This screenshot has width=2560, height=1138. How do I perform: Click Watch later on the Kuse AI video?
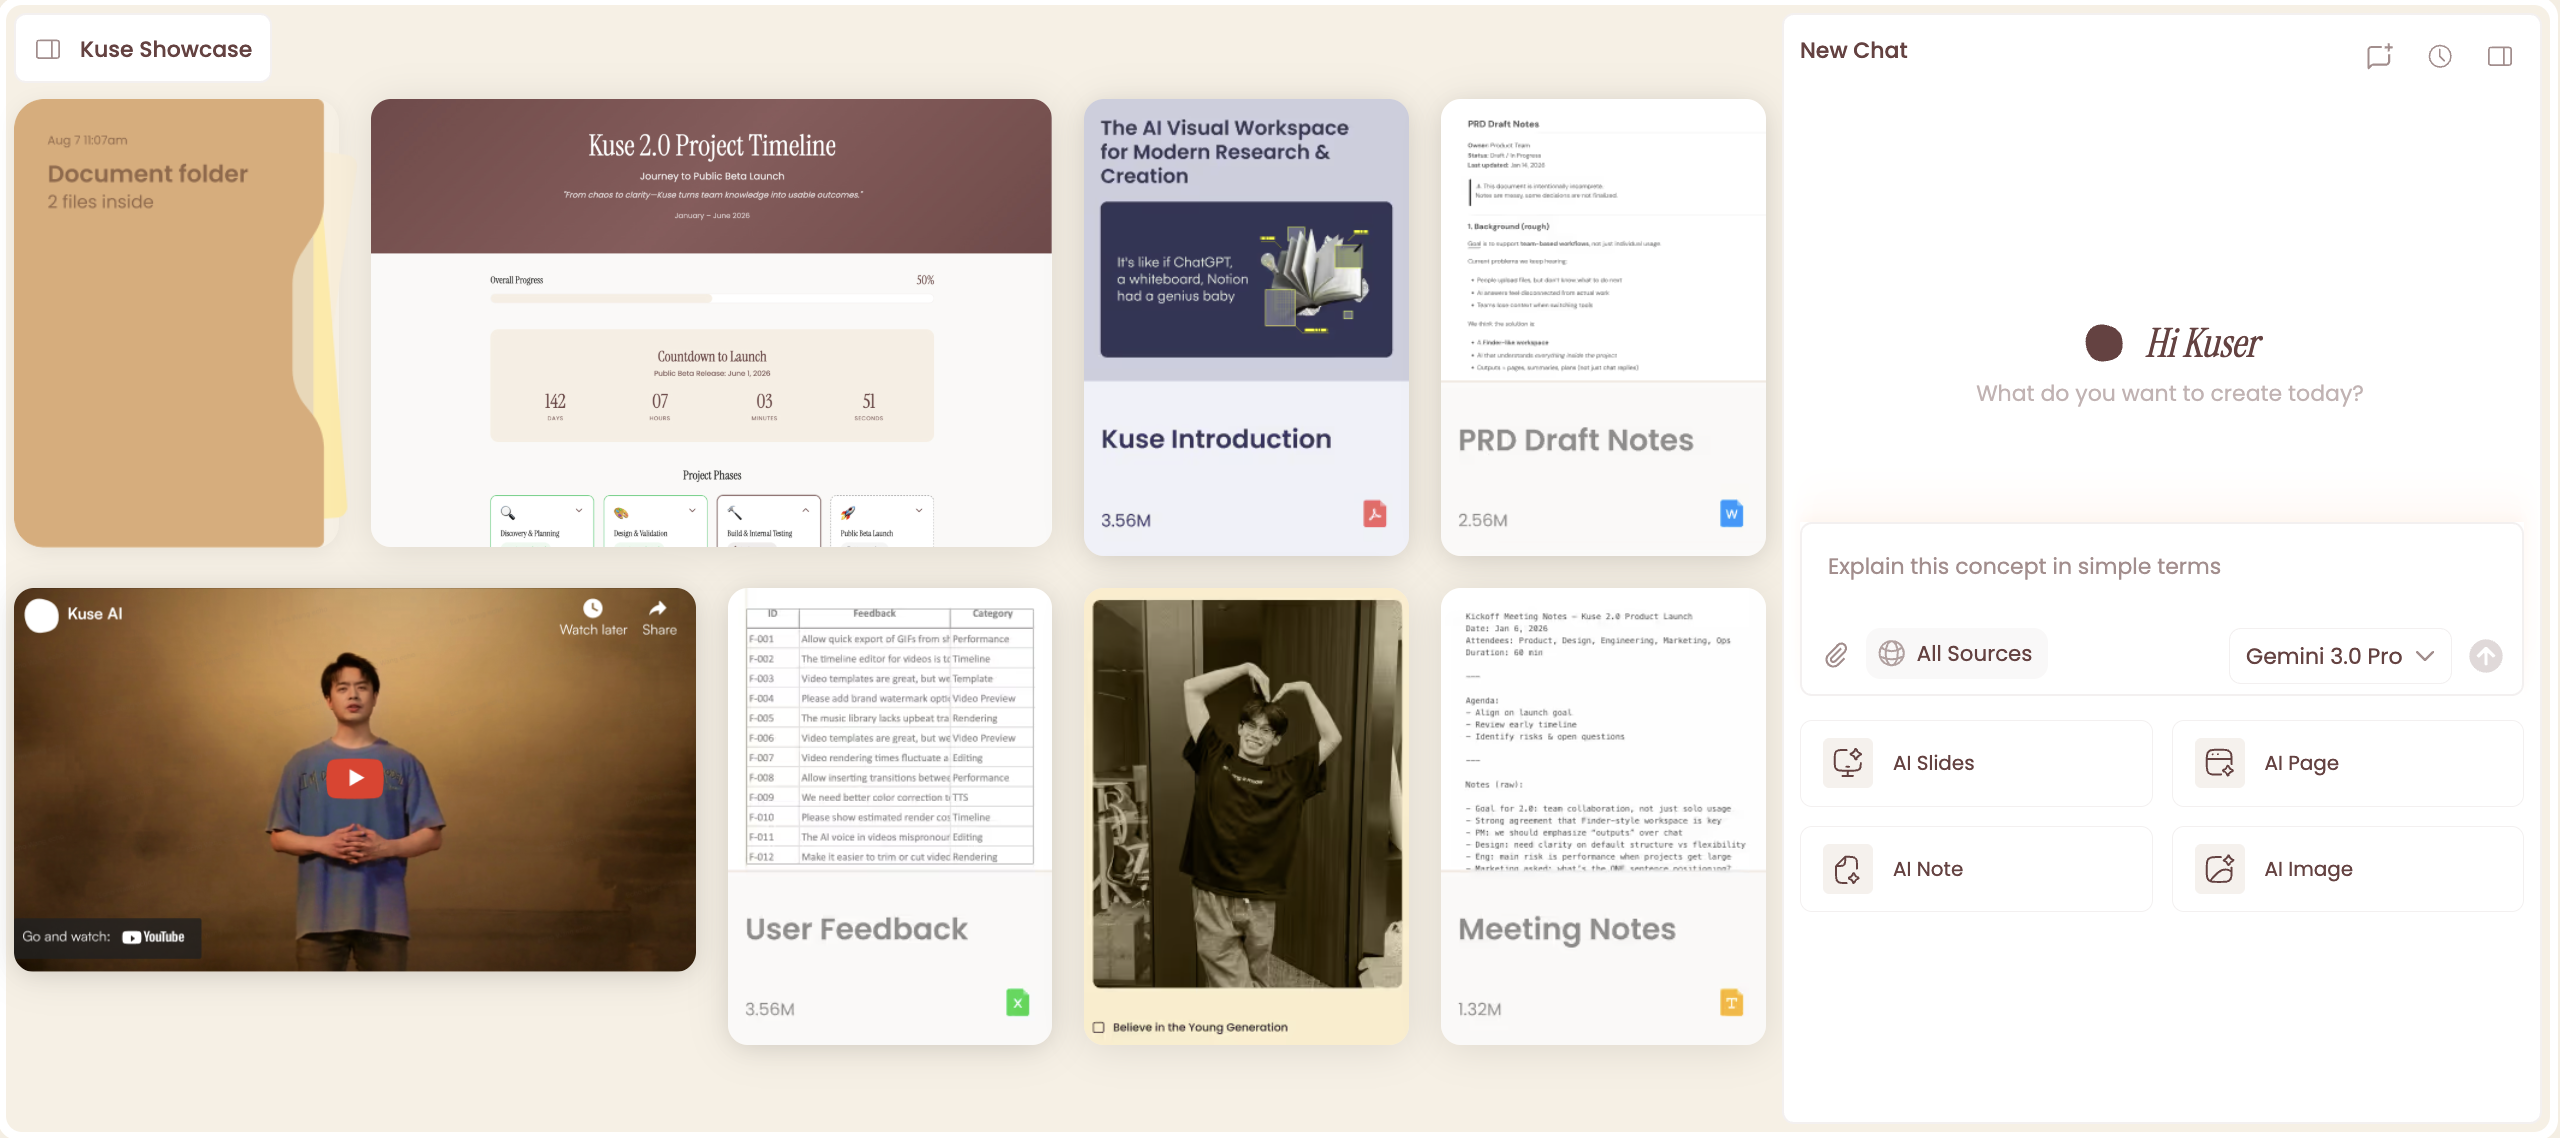point(593,617)
